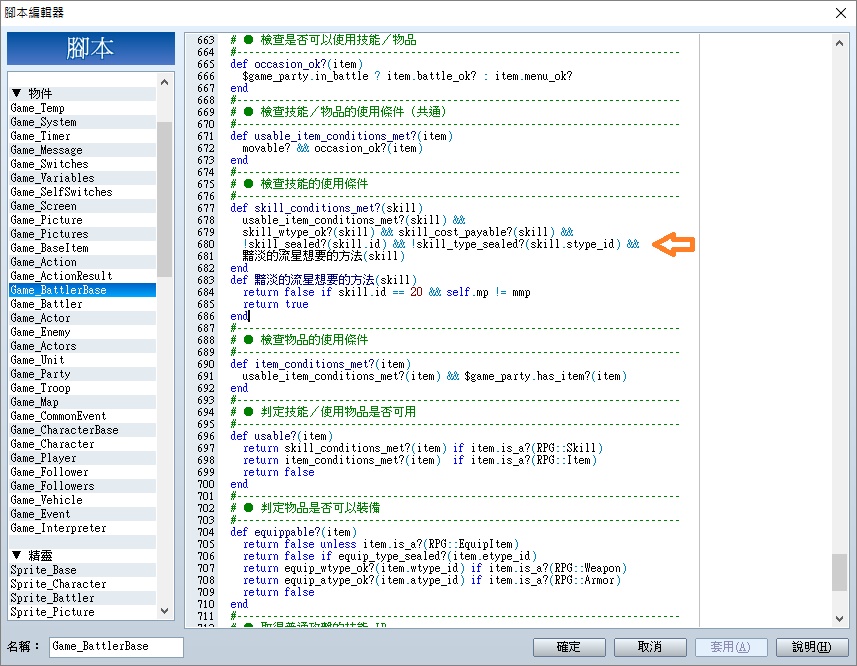Open the Game_Actor script
857x666 pixels.
(x=83, y=318)
